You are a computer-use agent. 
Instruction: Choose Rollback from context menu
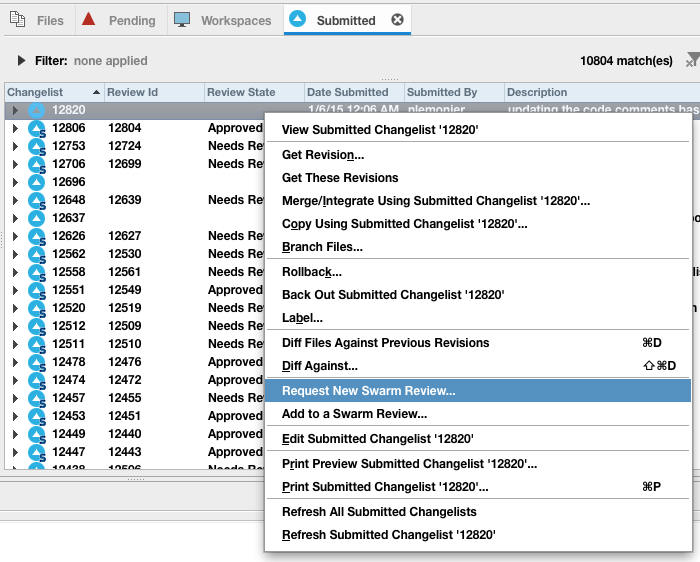coord(478,272)
